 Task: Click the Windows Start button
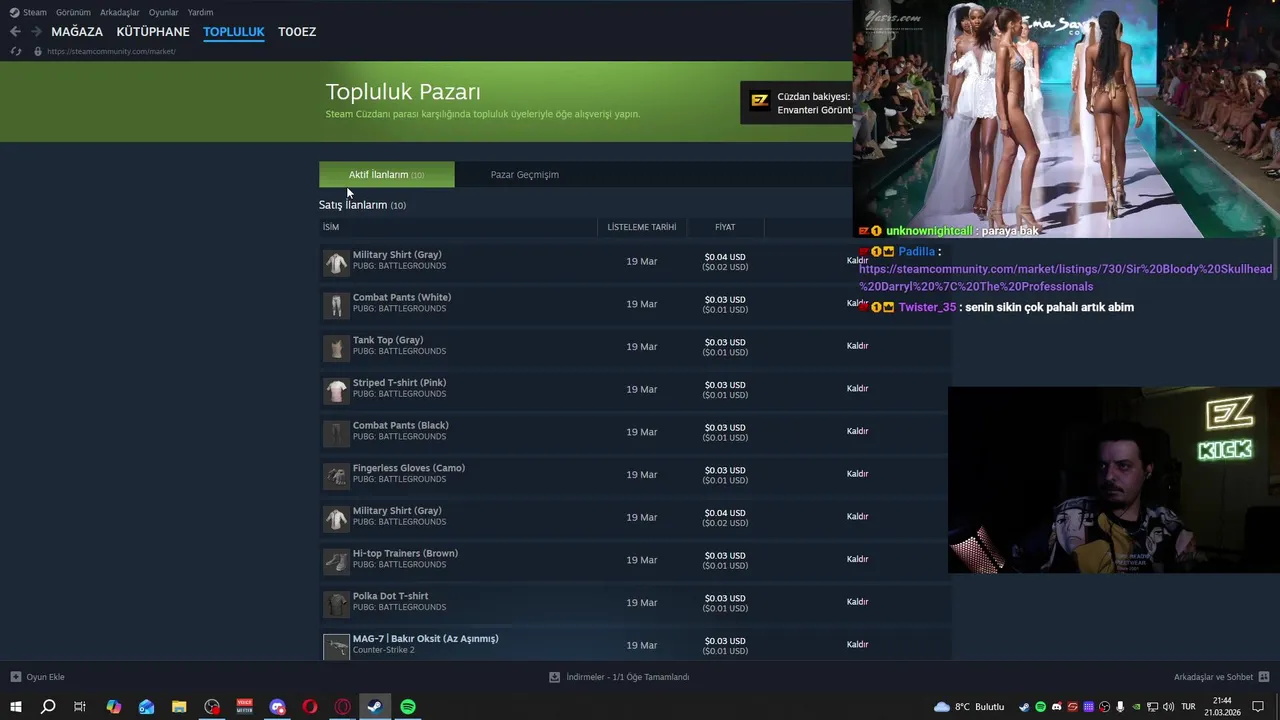15,707
